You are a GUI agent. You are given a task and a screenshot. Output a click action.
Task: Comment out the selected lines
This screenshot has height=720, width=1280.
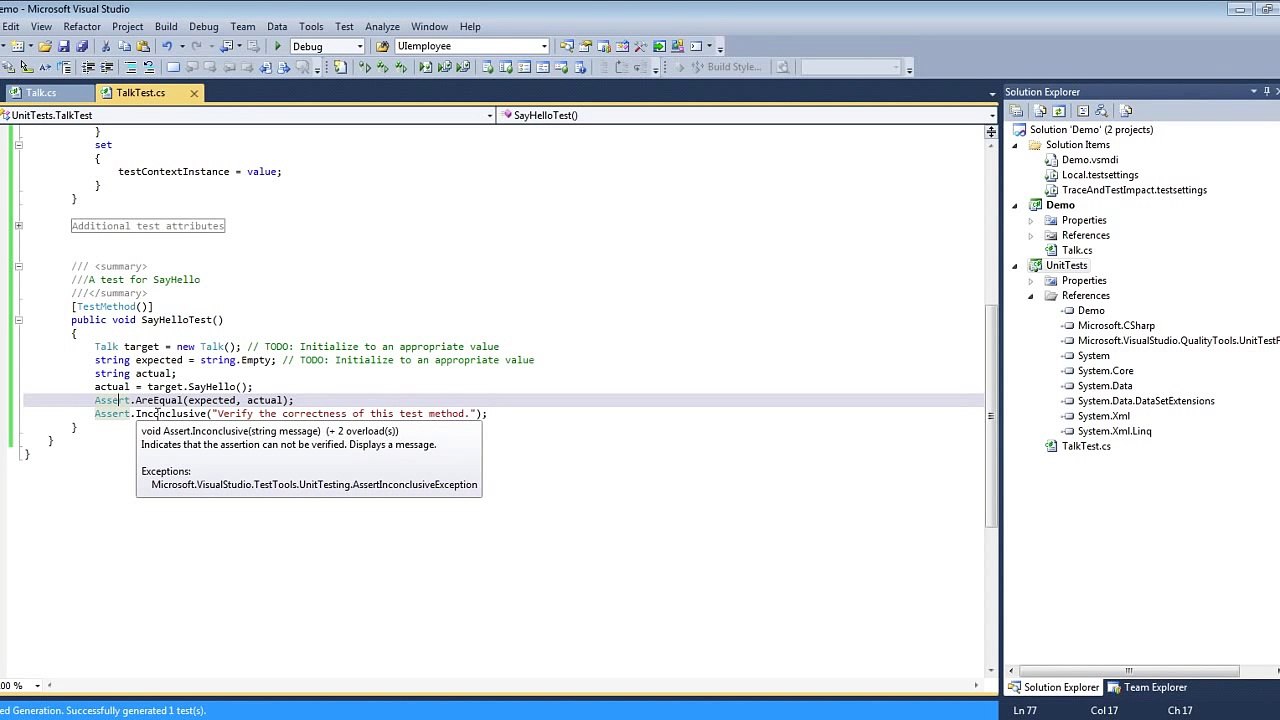[x=130, y=67]
